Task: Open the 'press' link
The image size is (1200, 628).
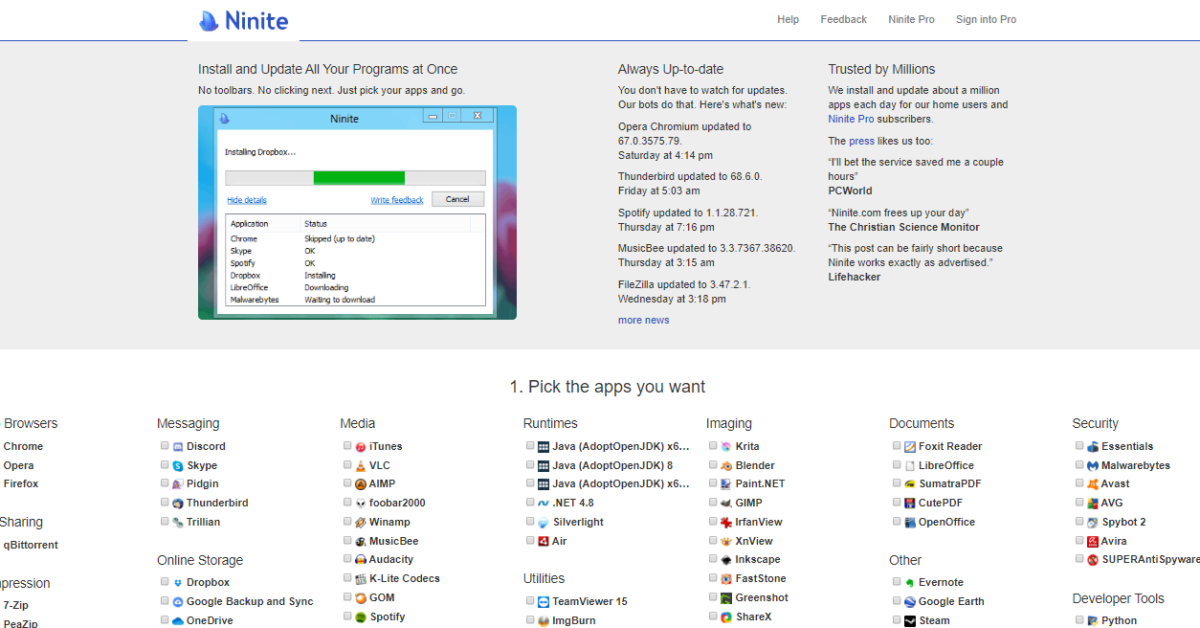Action: [x=861, y=141]
